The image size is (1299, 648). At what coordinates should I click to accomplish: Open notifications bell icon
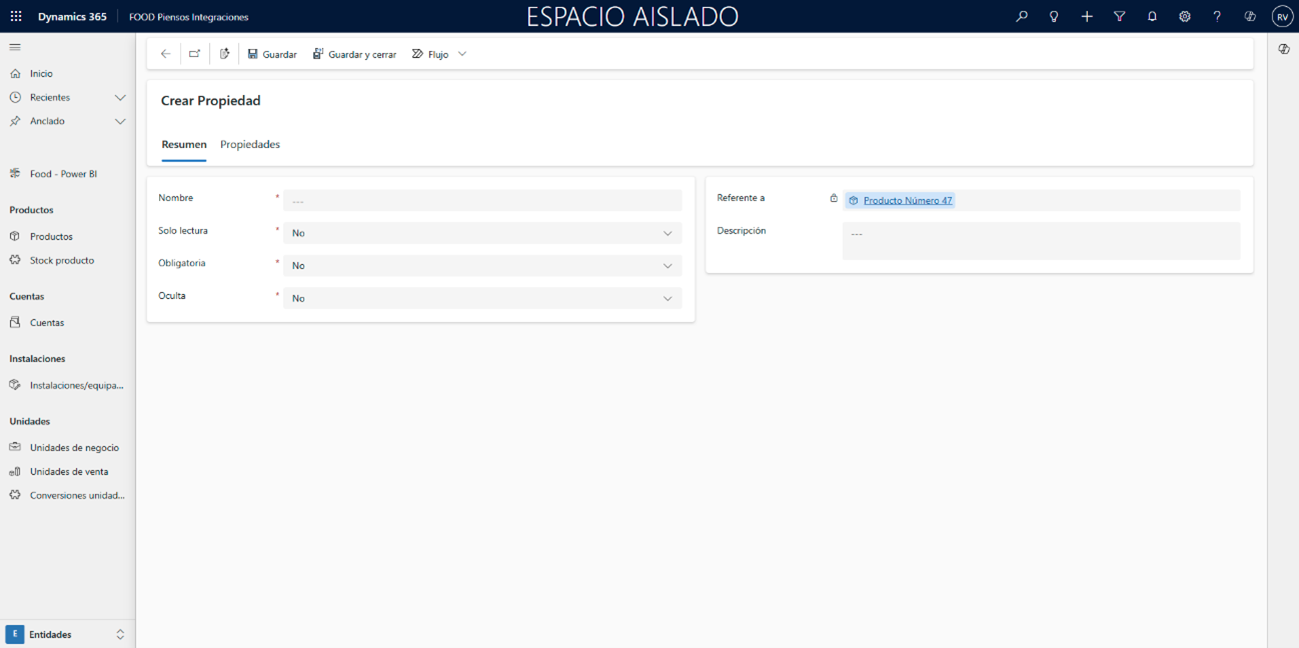(x=1152, y=17)
